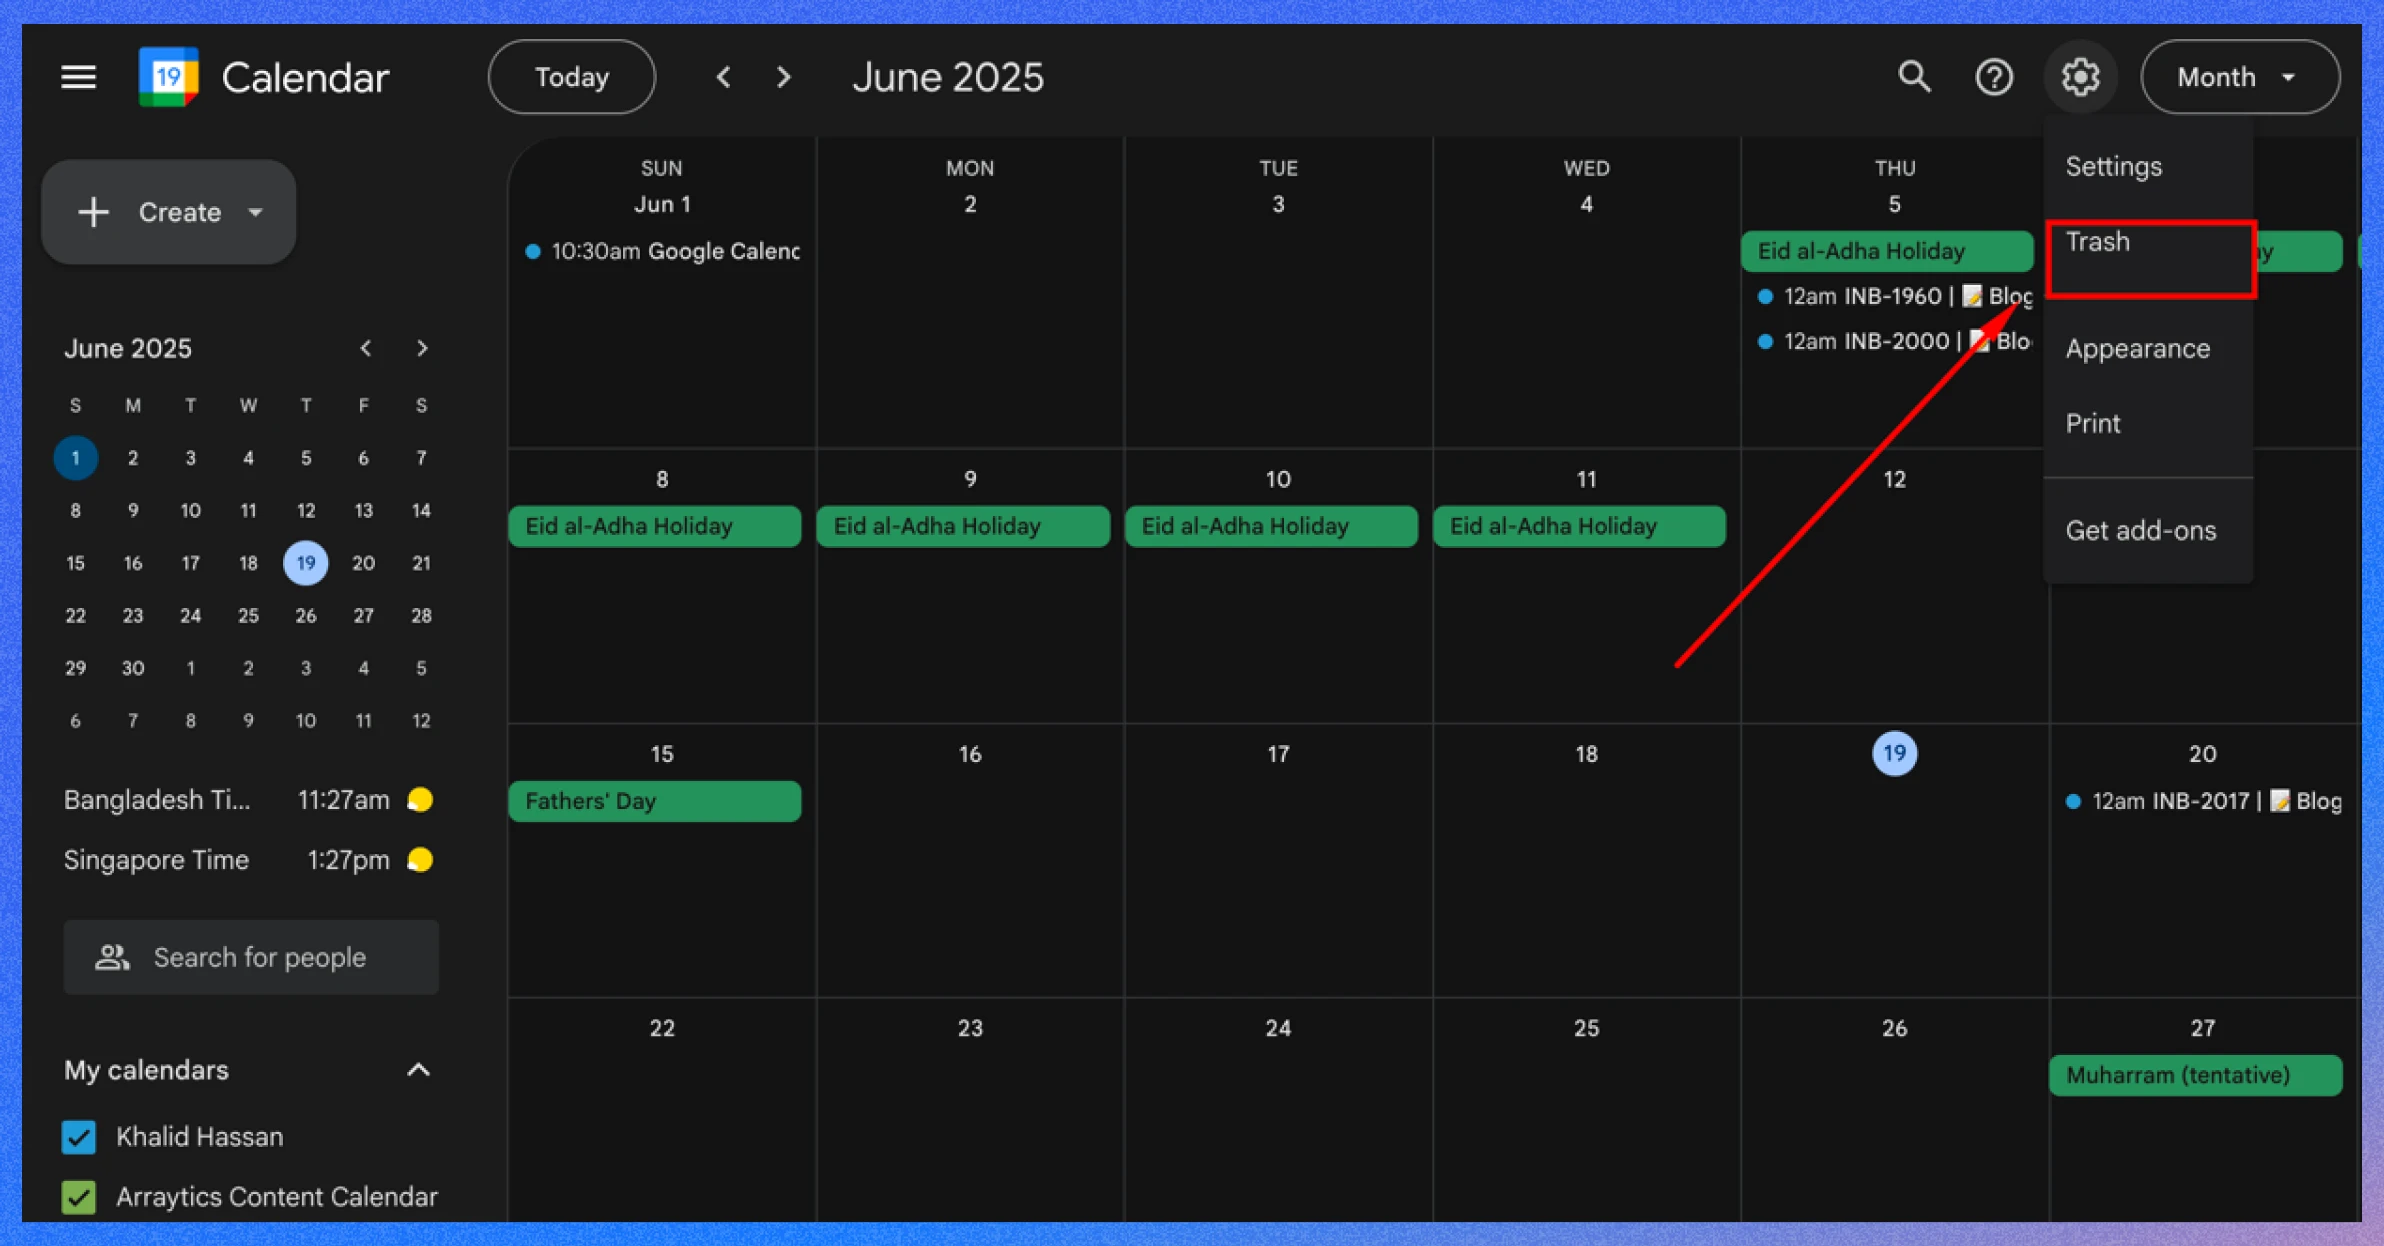
Task: Open Eid al-Adha Holiday on Monday 9
Action: pos(963,526)
